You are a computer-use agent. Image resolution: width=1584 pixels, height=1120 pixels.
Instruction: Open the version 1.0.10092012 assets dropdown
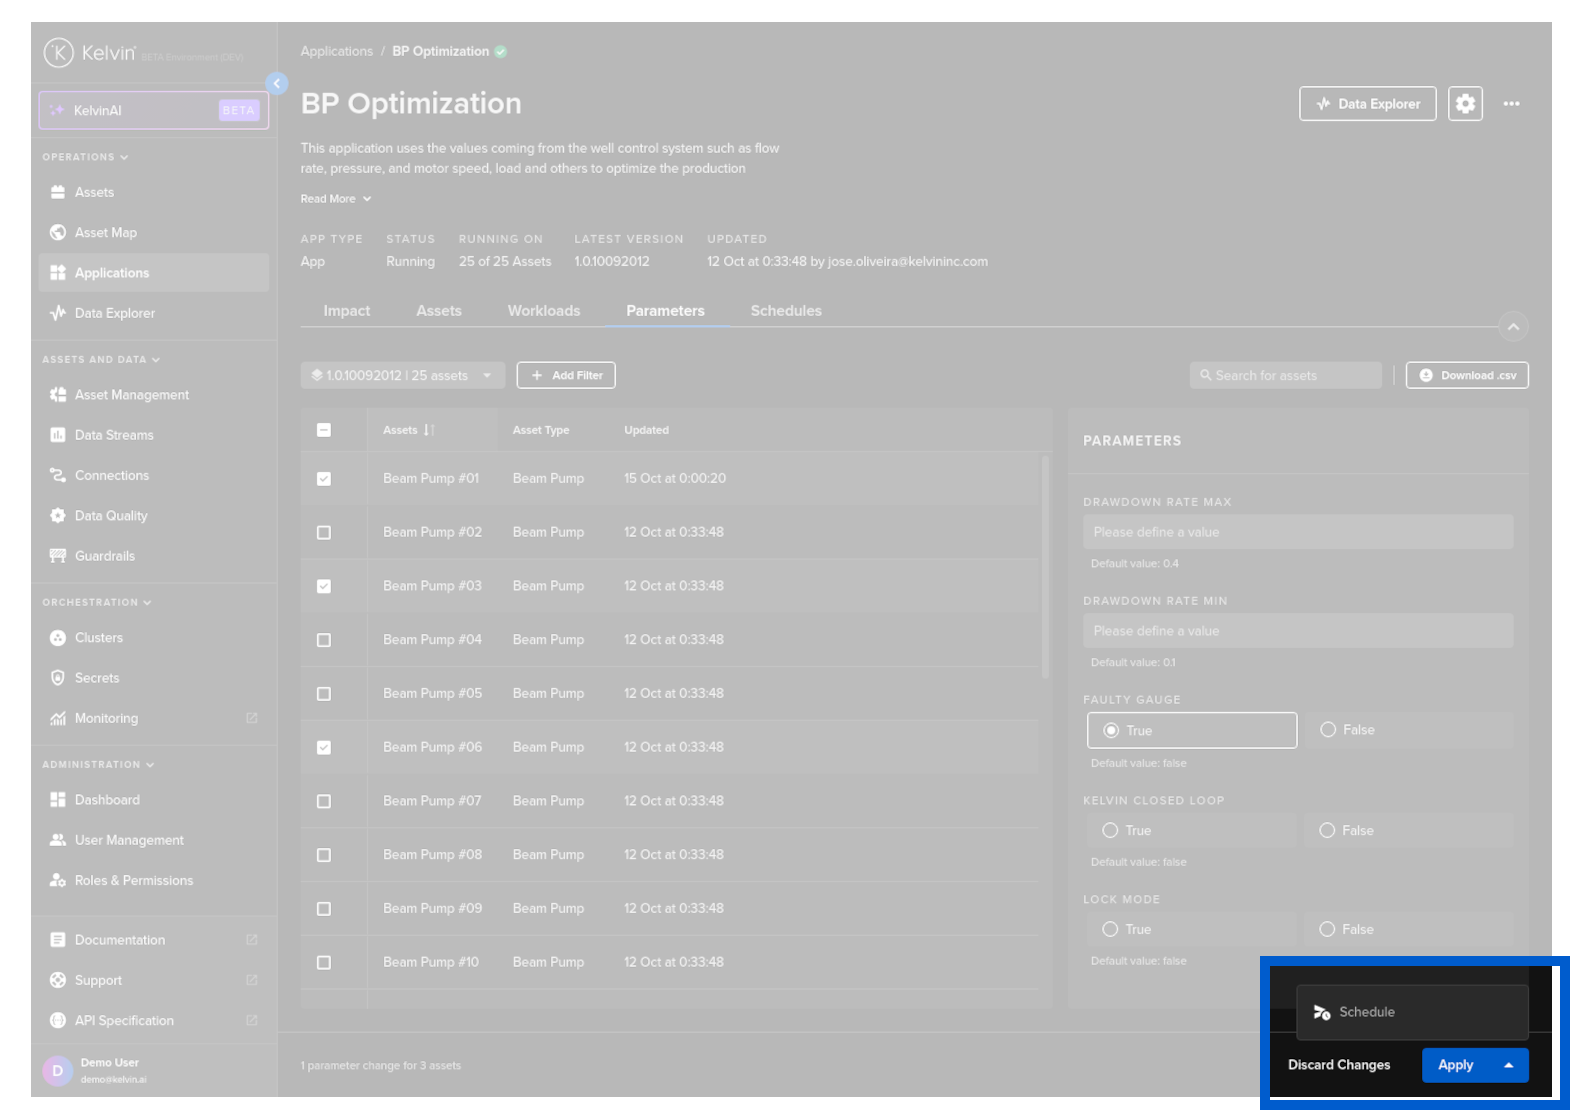tap(402, 376)
